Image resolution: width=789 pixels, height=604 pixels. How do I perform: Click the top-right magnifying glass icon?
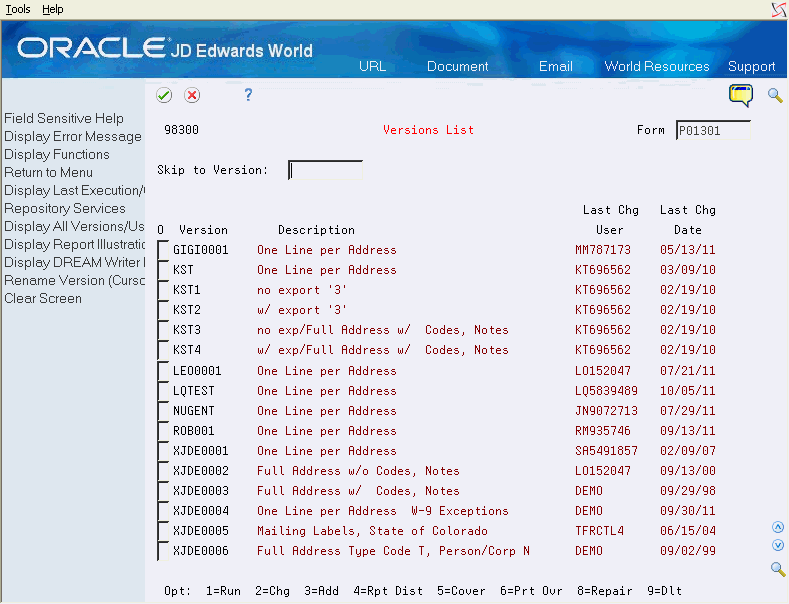coord(775,95)
